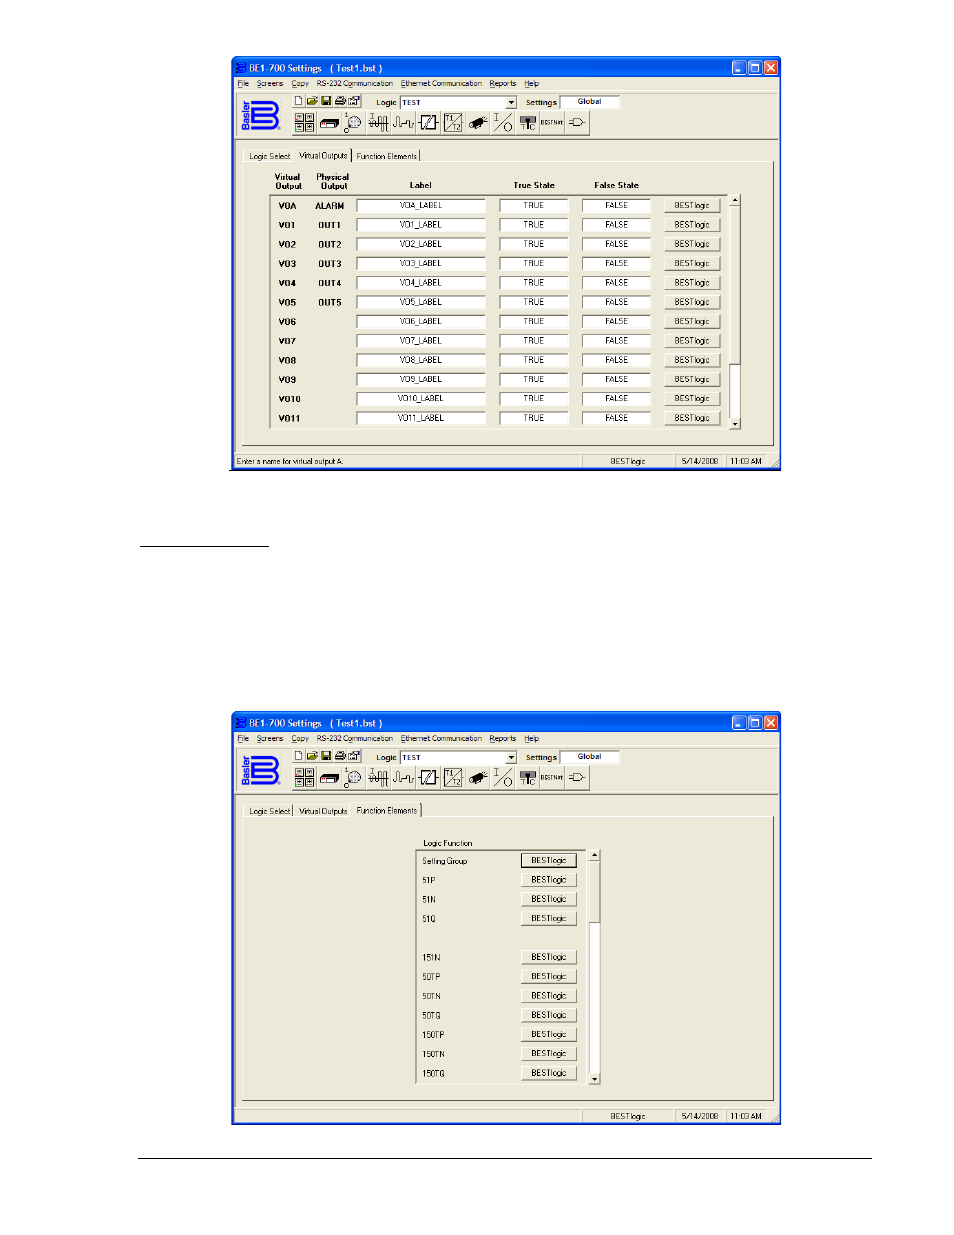Image resolution: width=954 pixels, height=1235 pixels.
Task: Click the Save disk icon in the Function Elements window
Action: [326, 756]
